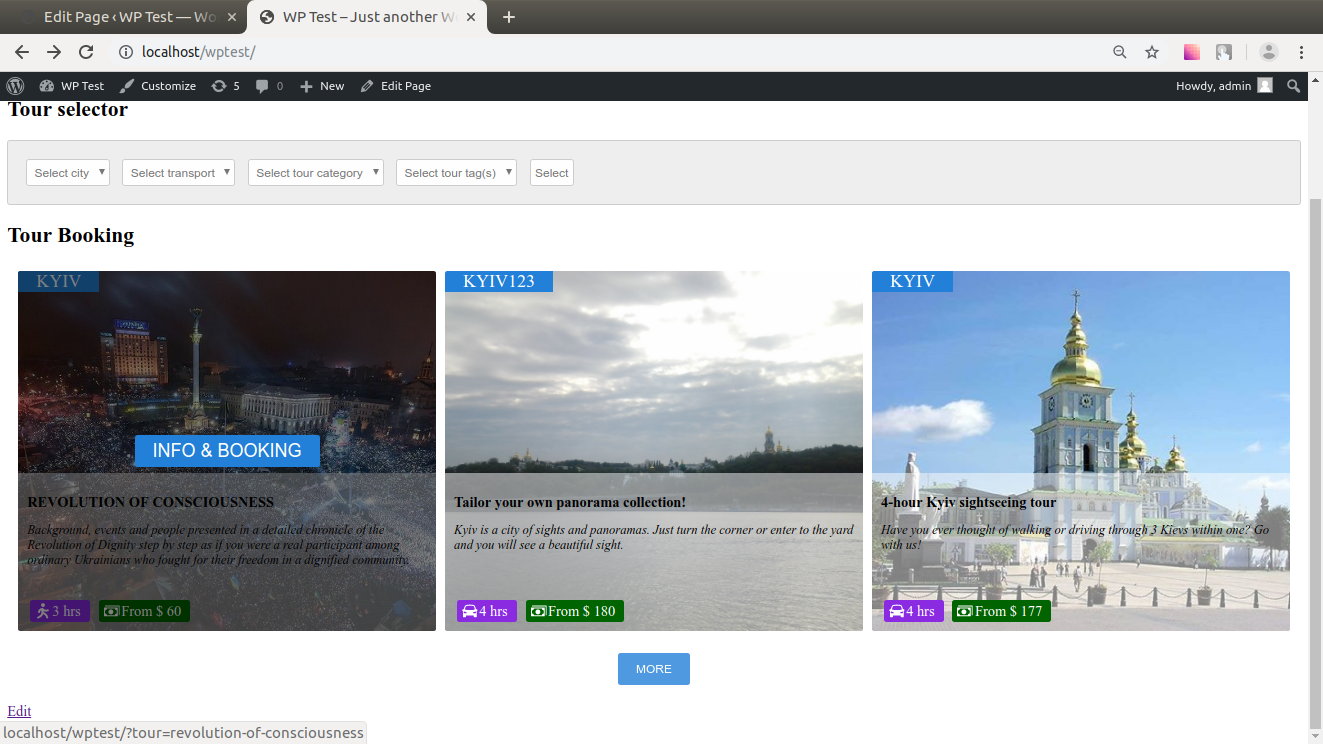Open the site information icon in address bar
This screenshot has width=1323, height=744.
click(126, 52)
